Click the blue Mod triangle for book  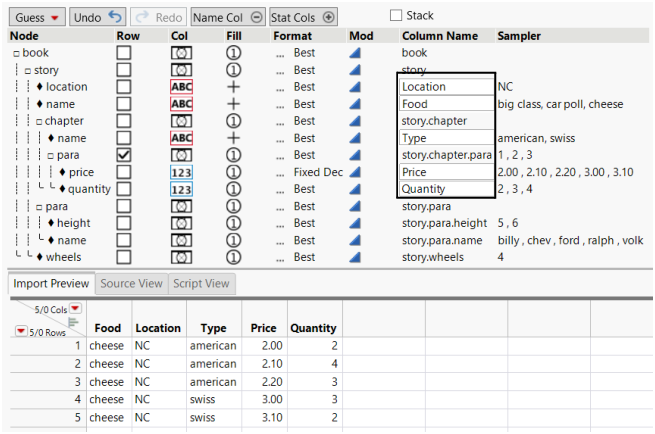coord(355,53)
